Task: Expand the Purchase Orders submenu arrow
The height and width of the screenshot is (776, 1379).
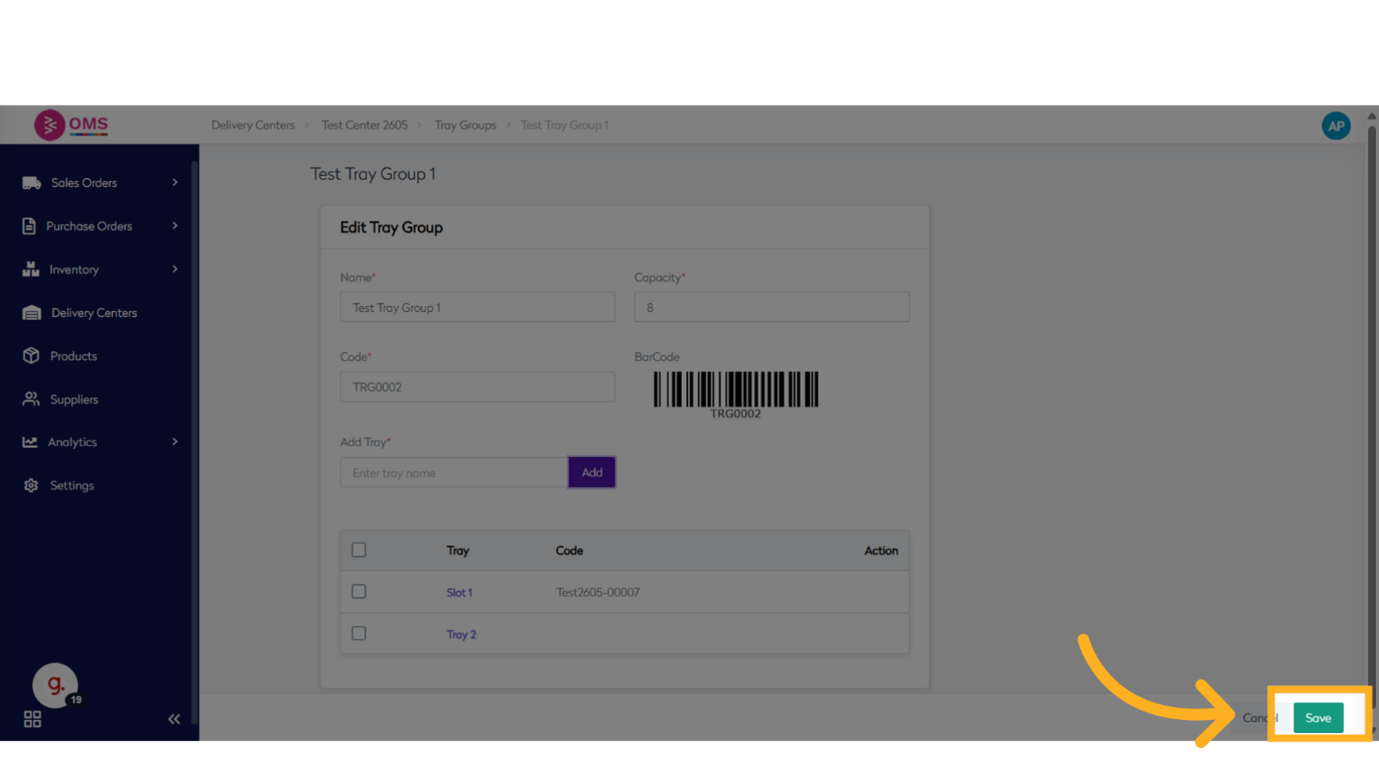Action: click(175, 226)
